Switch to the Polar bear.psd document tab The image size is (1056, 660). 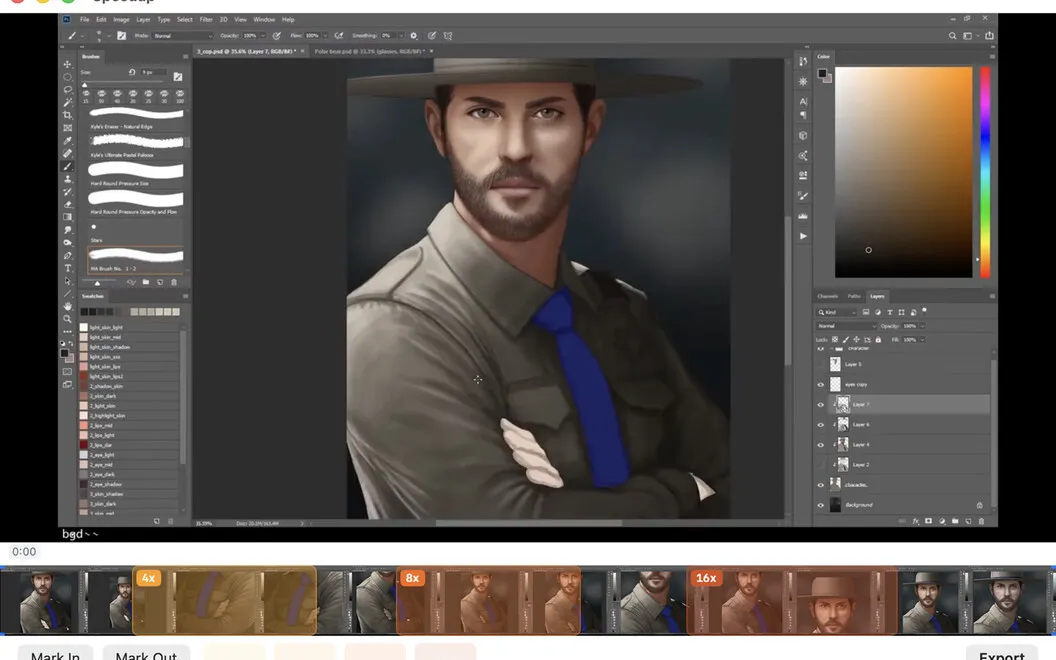click(370, 51)
